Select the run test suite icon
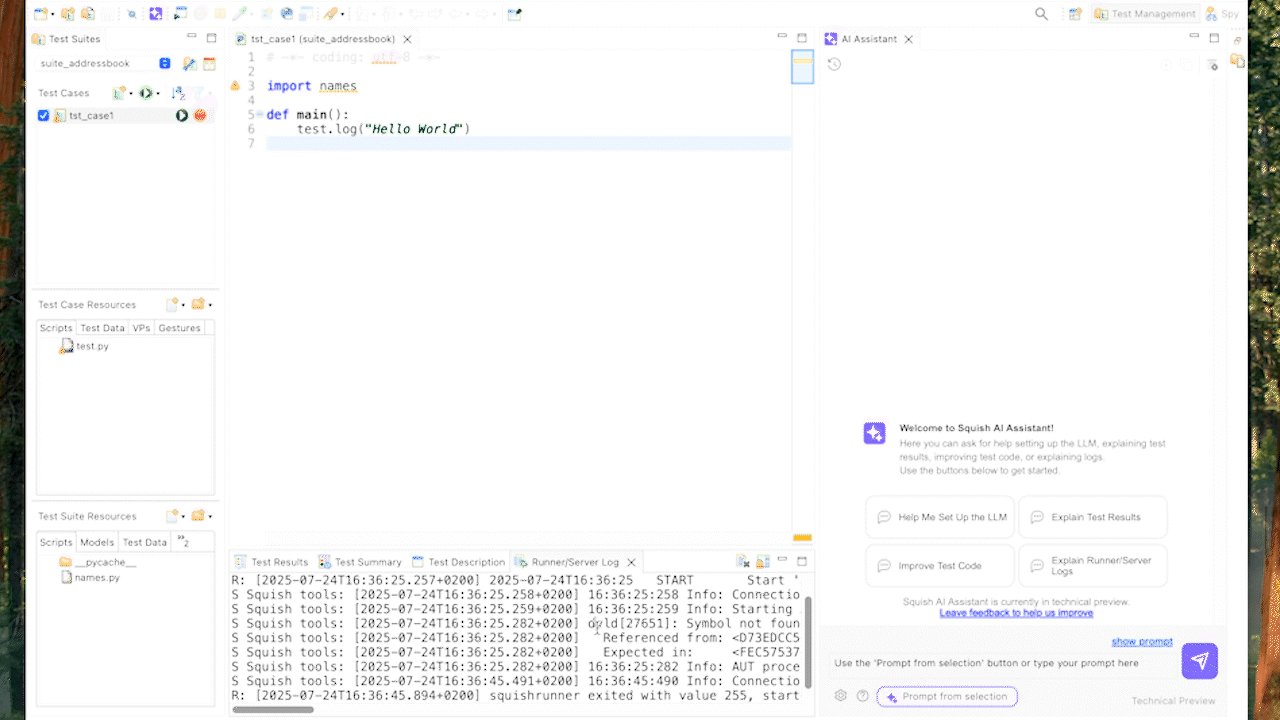 pyautogui.click(x=146, y=92)
